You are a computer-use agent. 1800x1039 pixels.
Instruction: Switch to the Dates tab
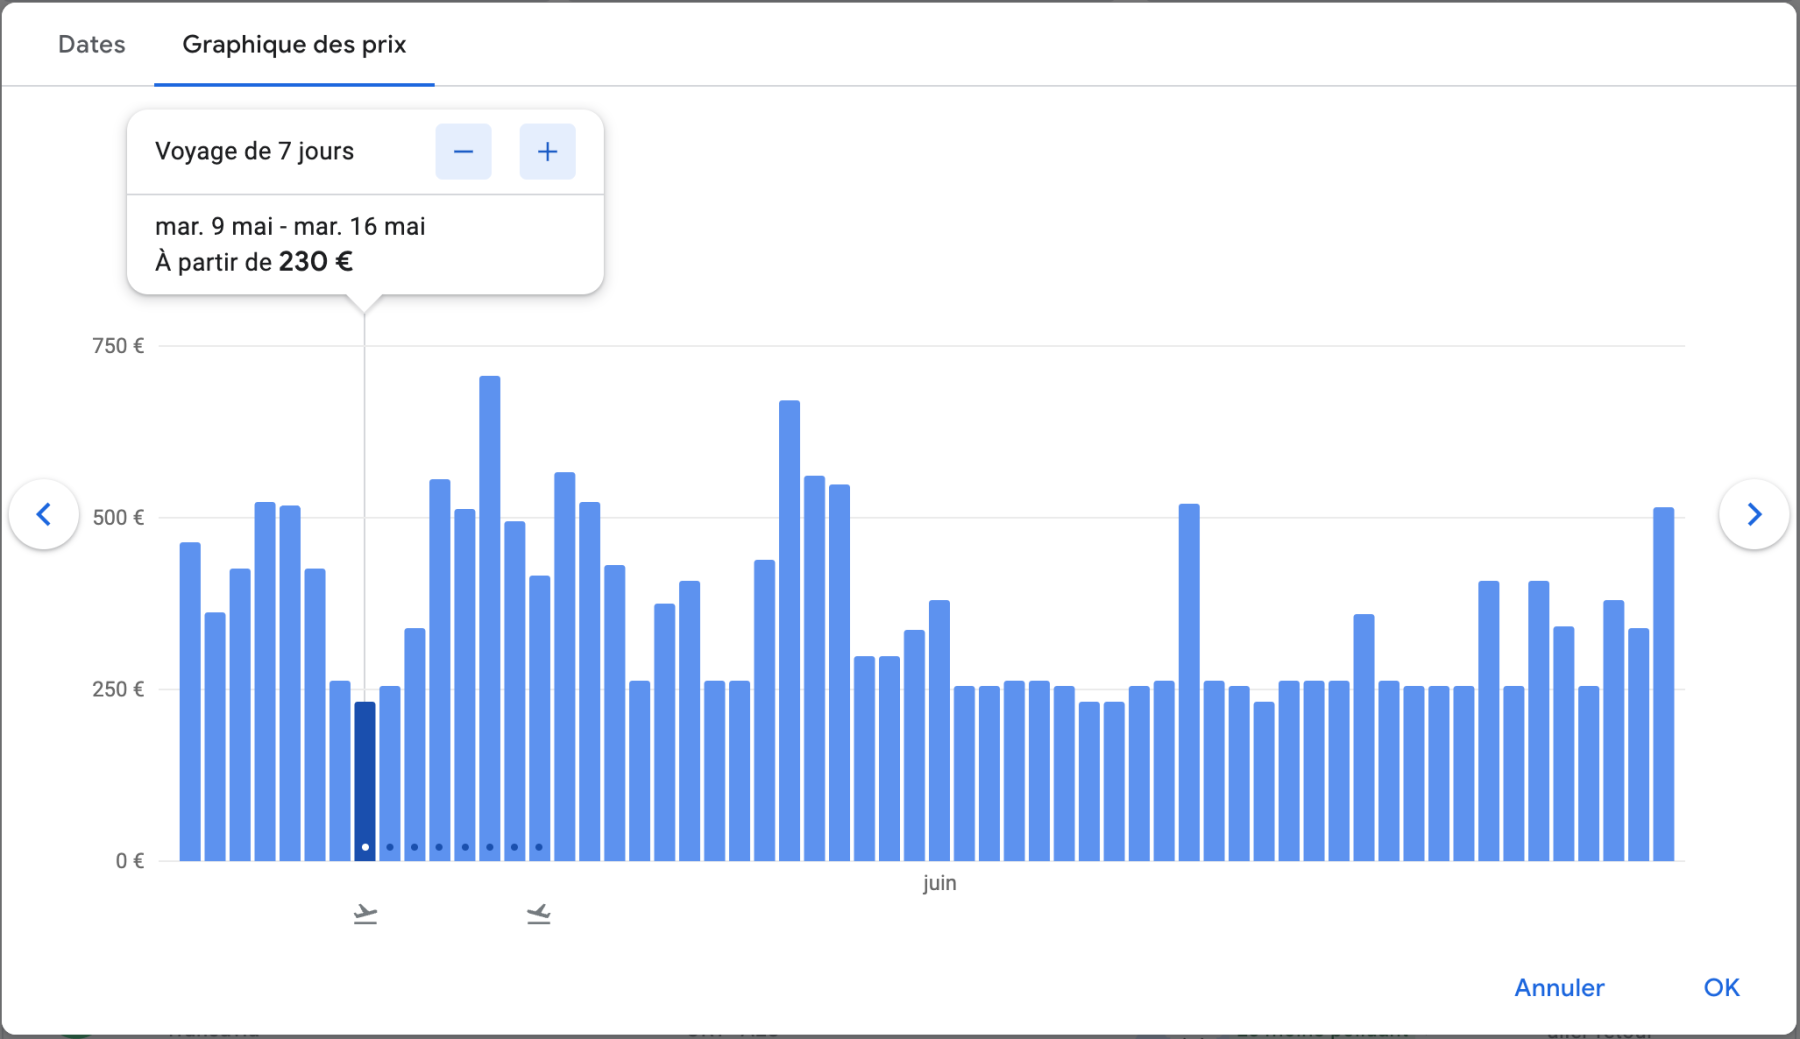pos(92,44)
